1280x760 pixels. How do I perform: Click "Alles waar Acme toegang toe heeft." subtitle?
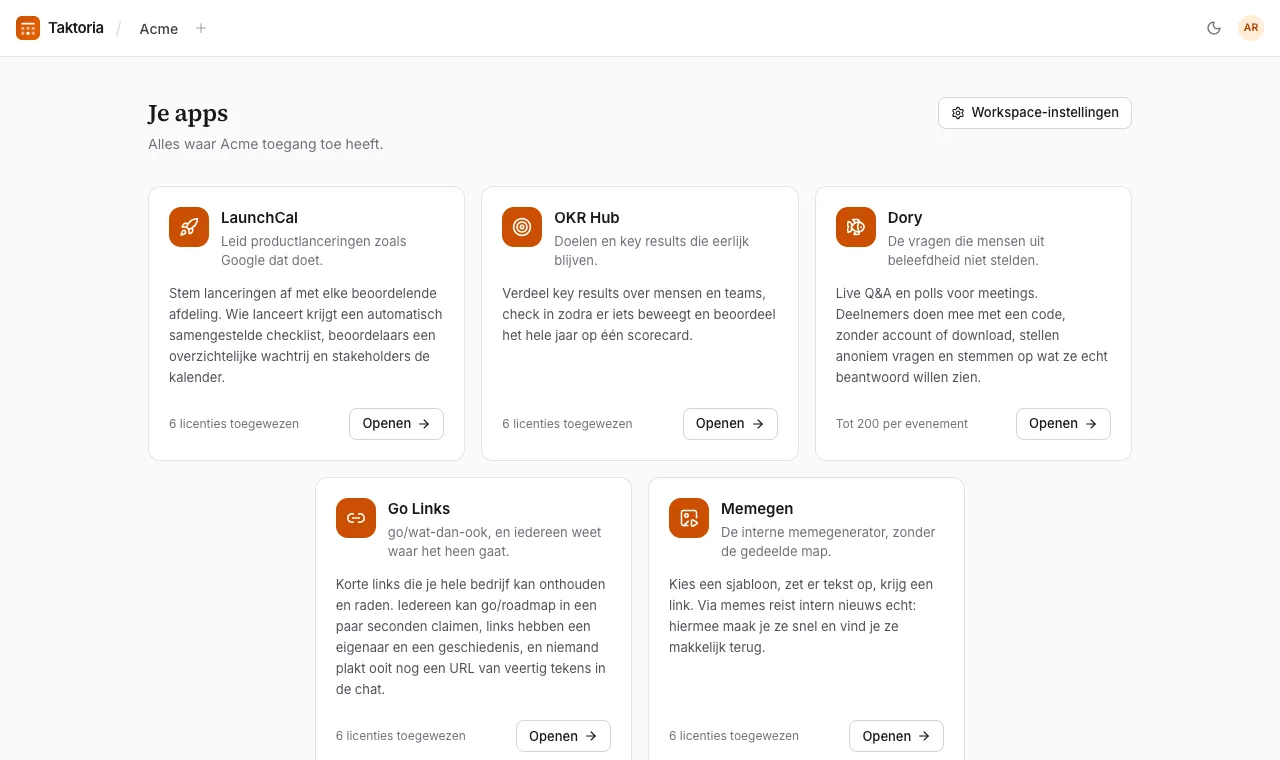pyautogui.click(x=266, y=144)
